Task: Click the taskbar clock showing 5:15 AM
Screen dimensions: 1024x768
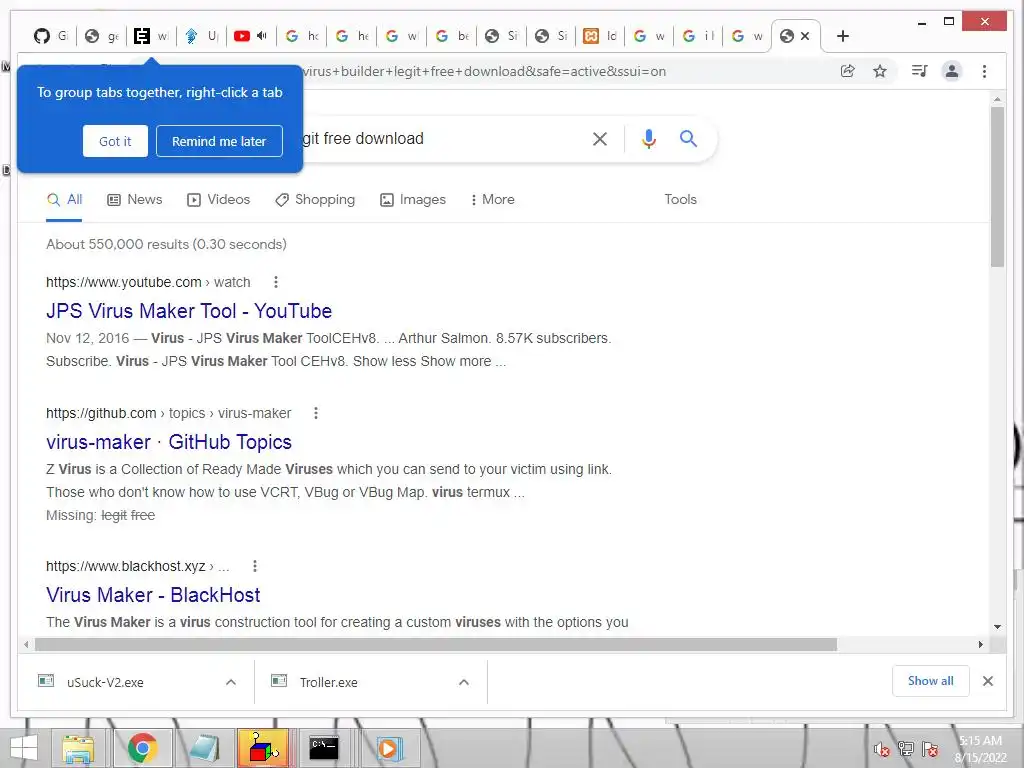Action: point(980,749)
